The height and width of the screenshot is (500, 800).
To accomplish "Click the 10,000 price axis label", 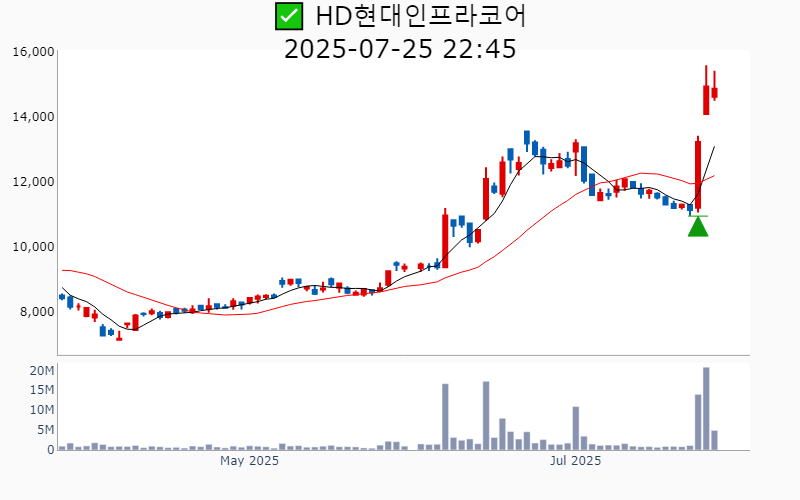I will 33,246.
